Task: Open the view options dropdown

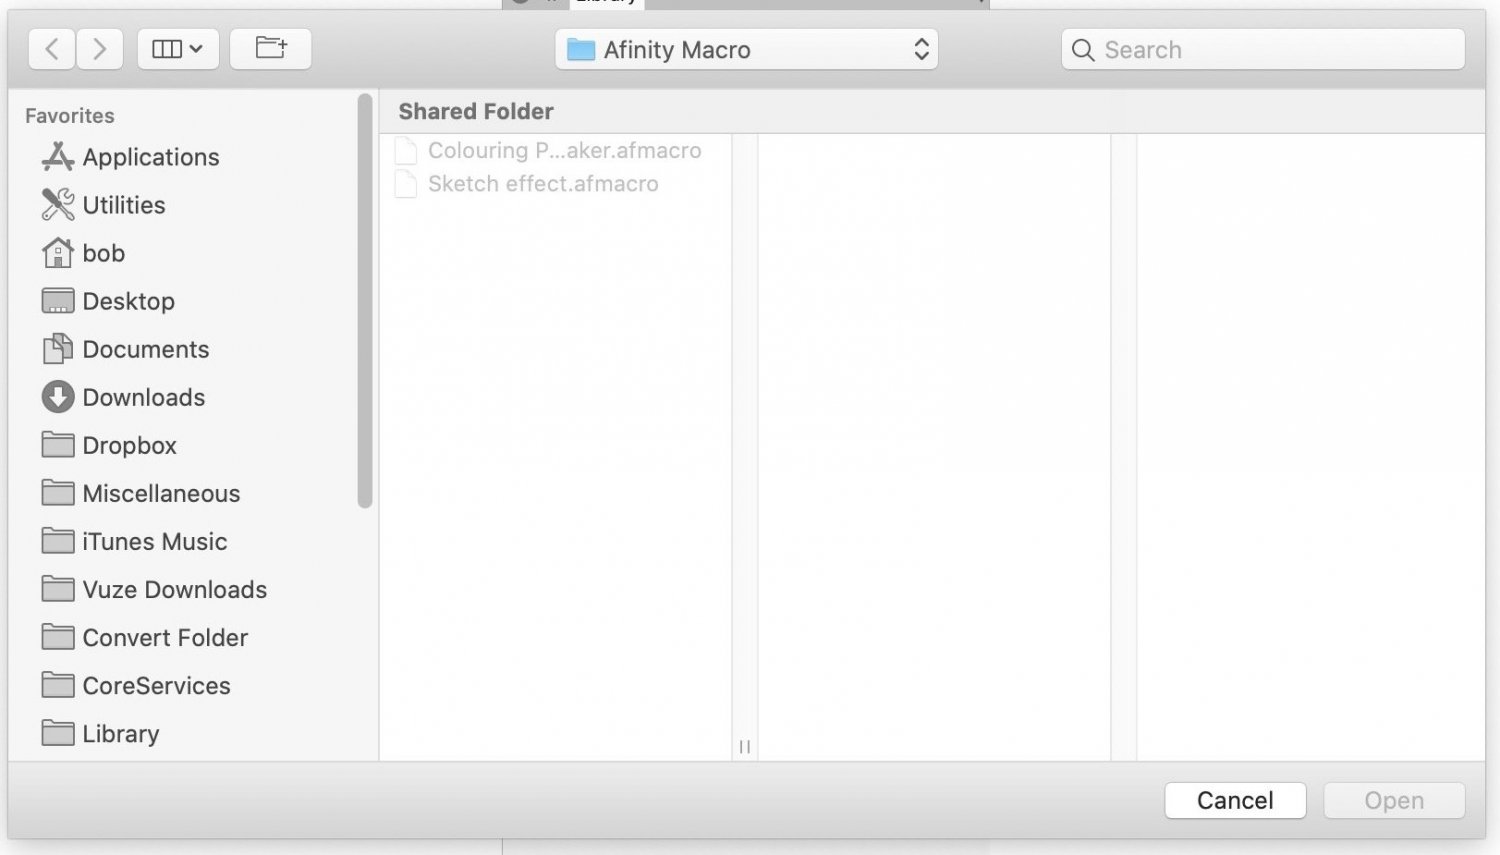Action: (177, 48)
